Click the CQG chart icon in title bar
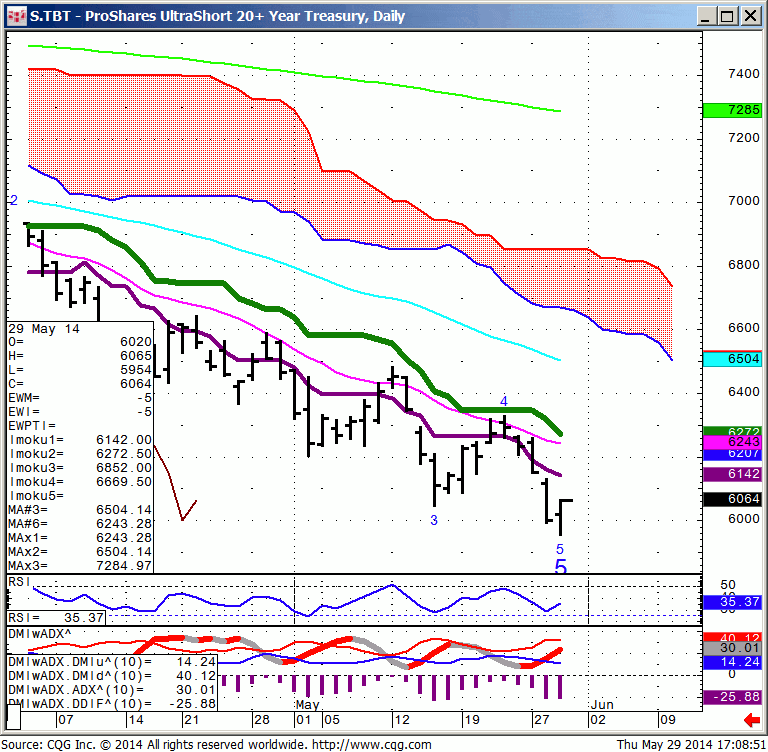The width and height of the screenshot is (768, 752). pyautogui.click(x=17, y=16)
